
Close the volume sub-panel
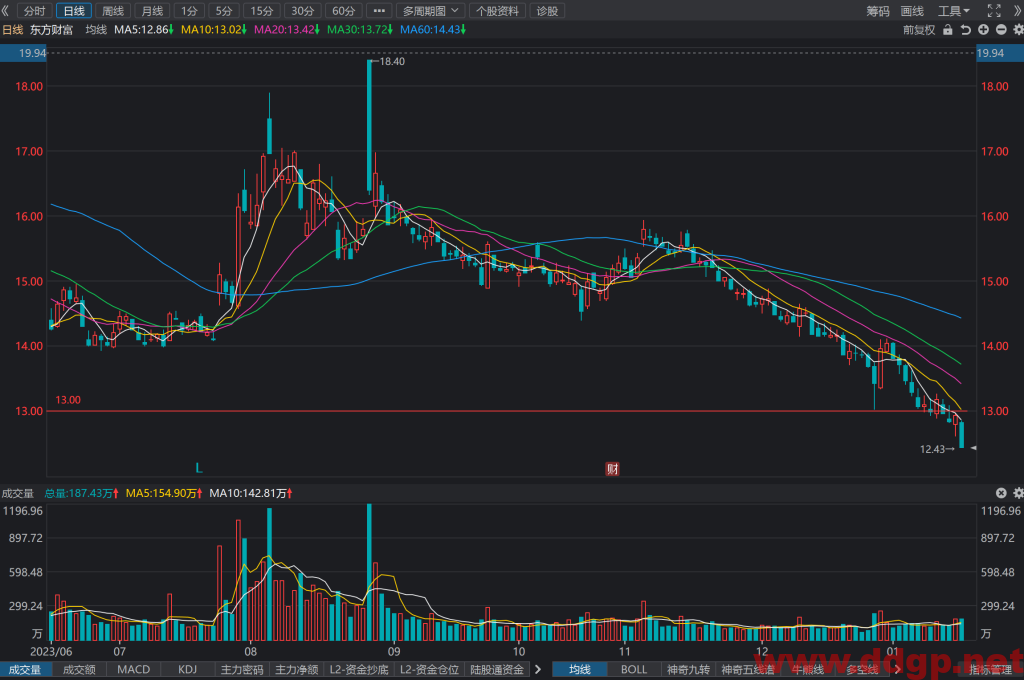click(x=1001, y=493)
